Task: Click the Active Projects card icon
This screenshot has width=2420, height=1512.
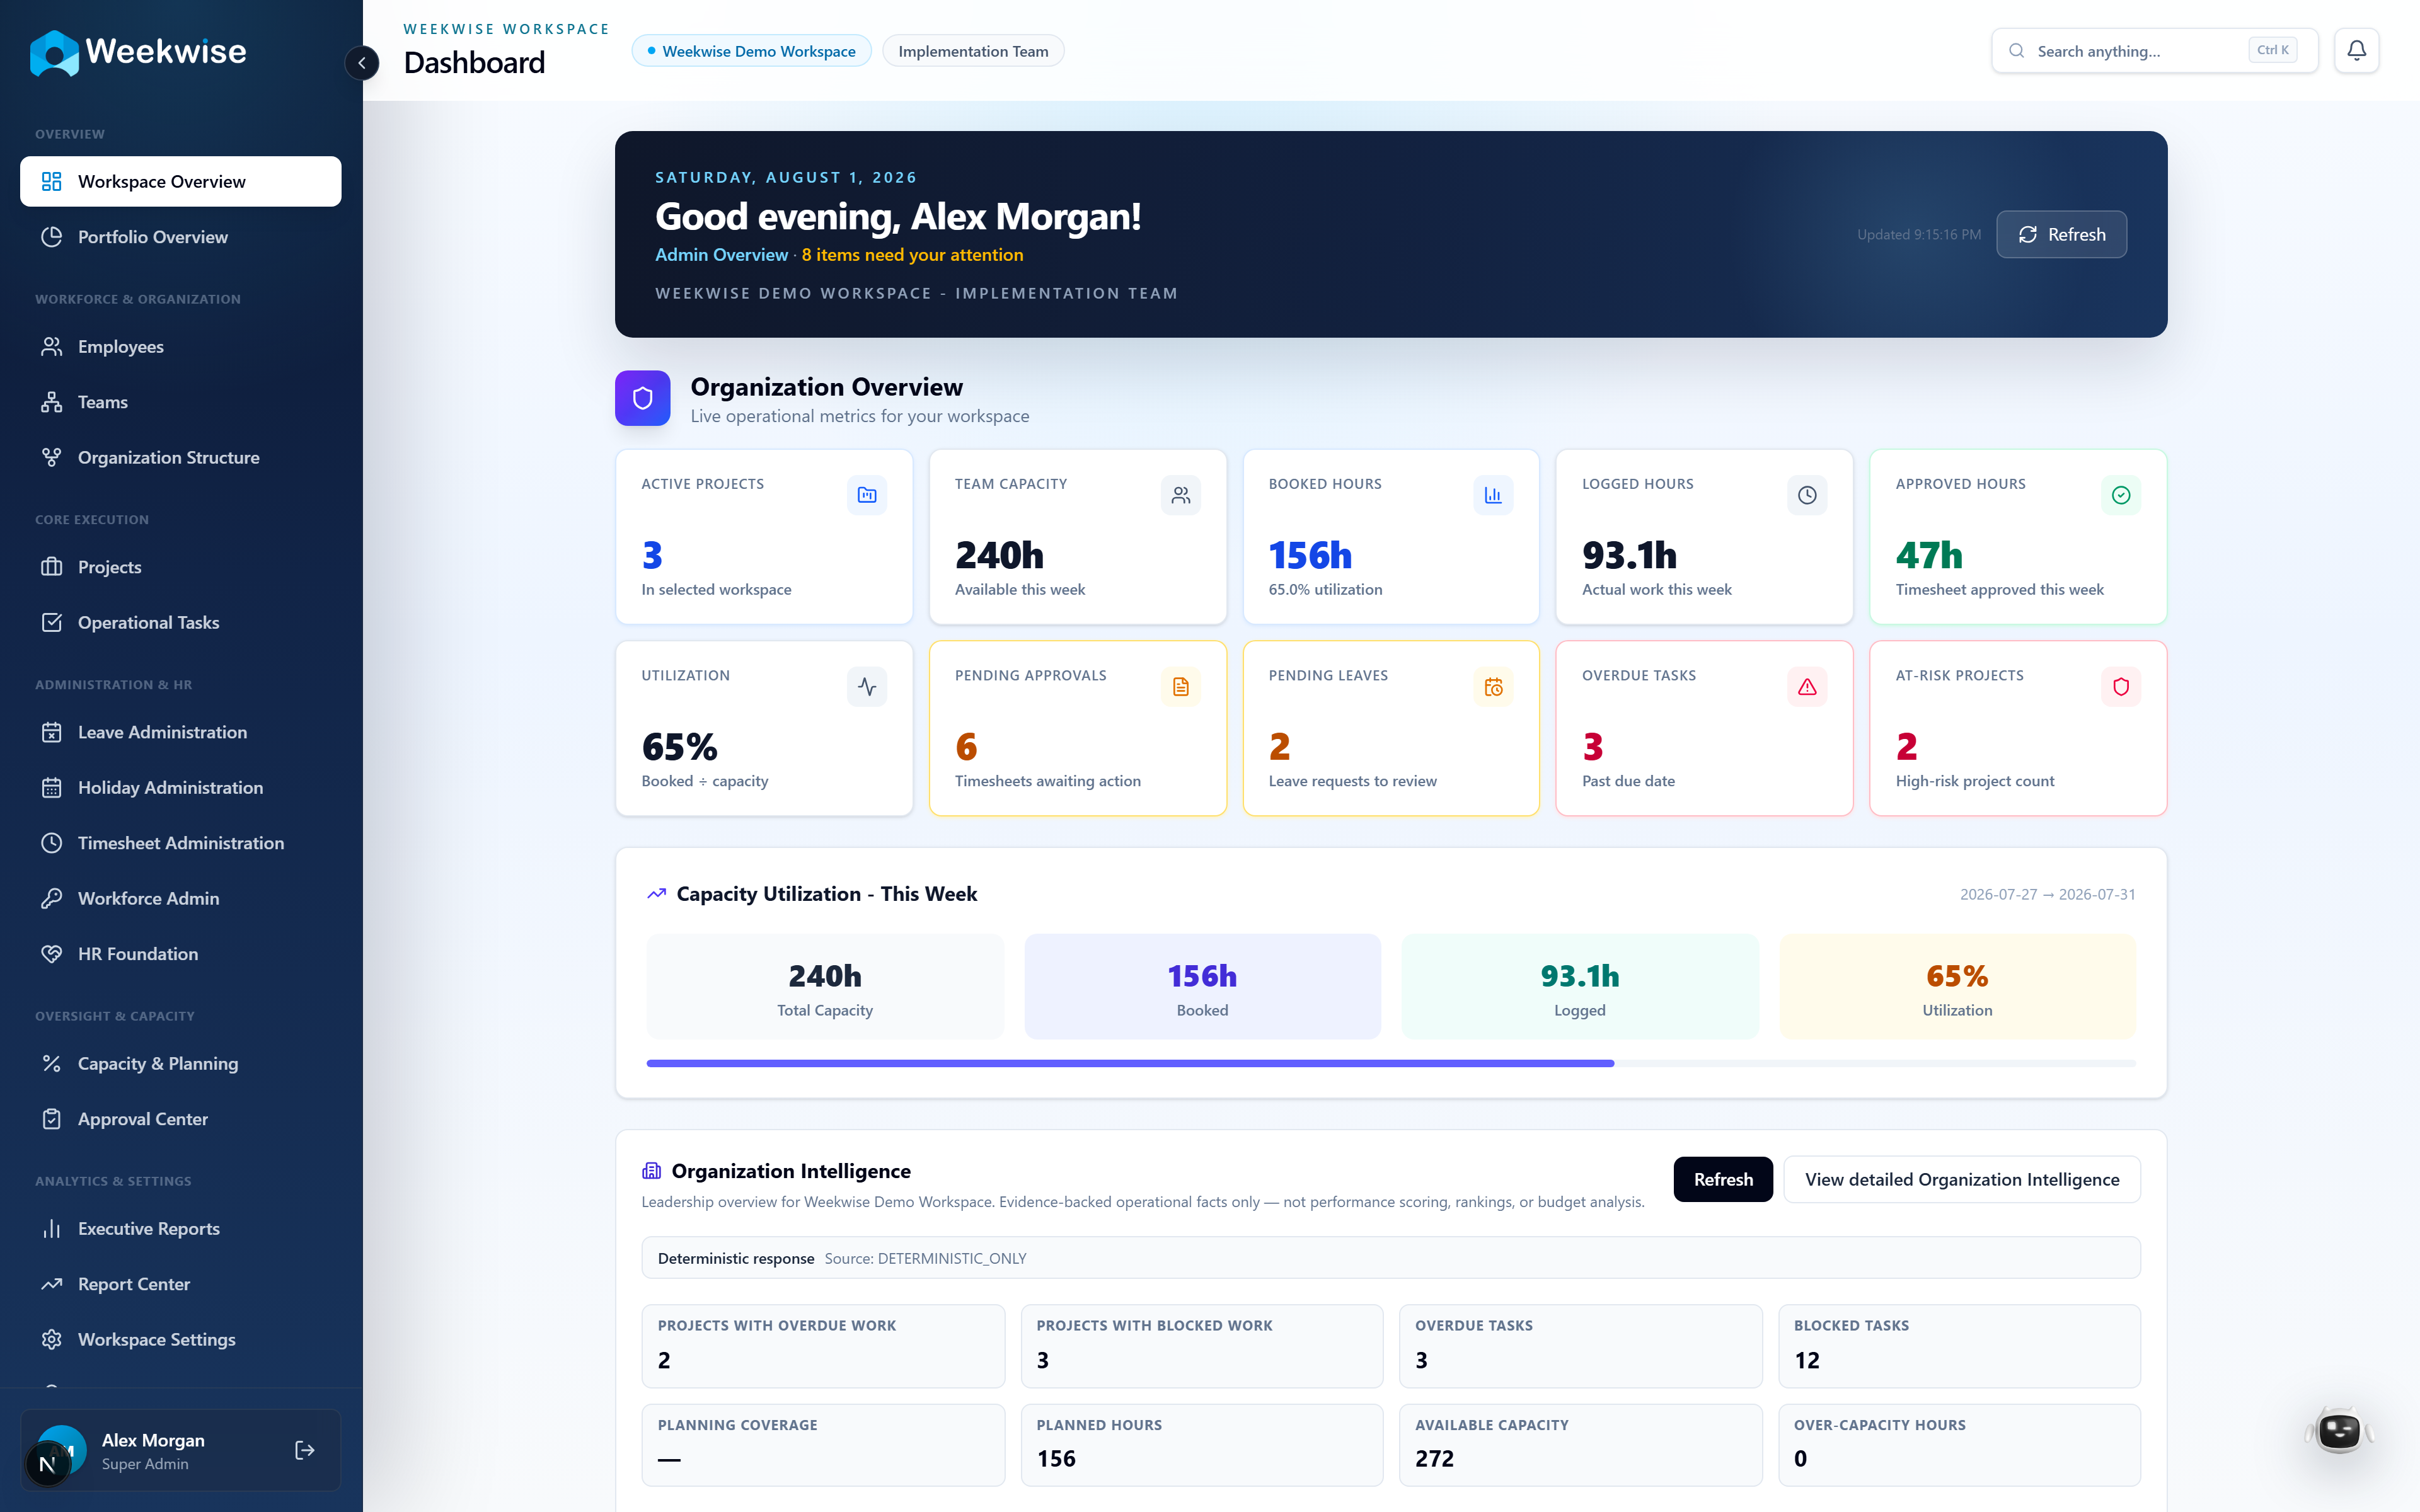Action: 866,495
